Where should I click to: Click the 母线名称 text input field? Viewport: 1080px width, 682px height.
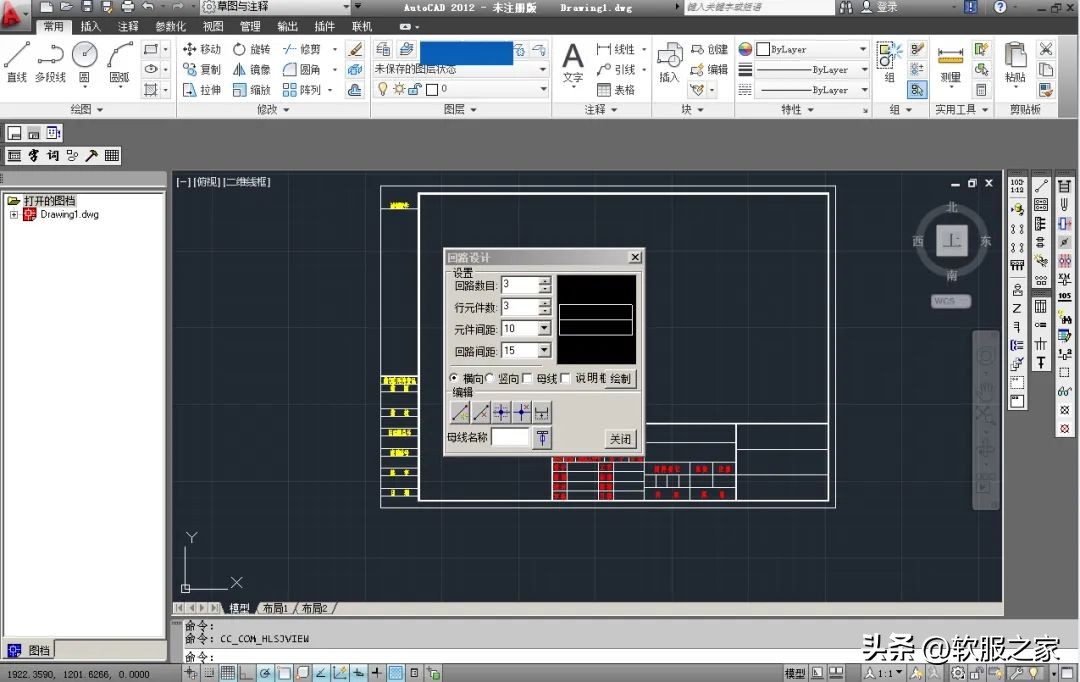click(x=509, y=438)
